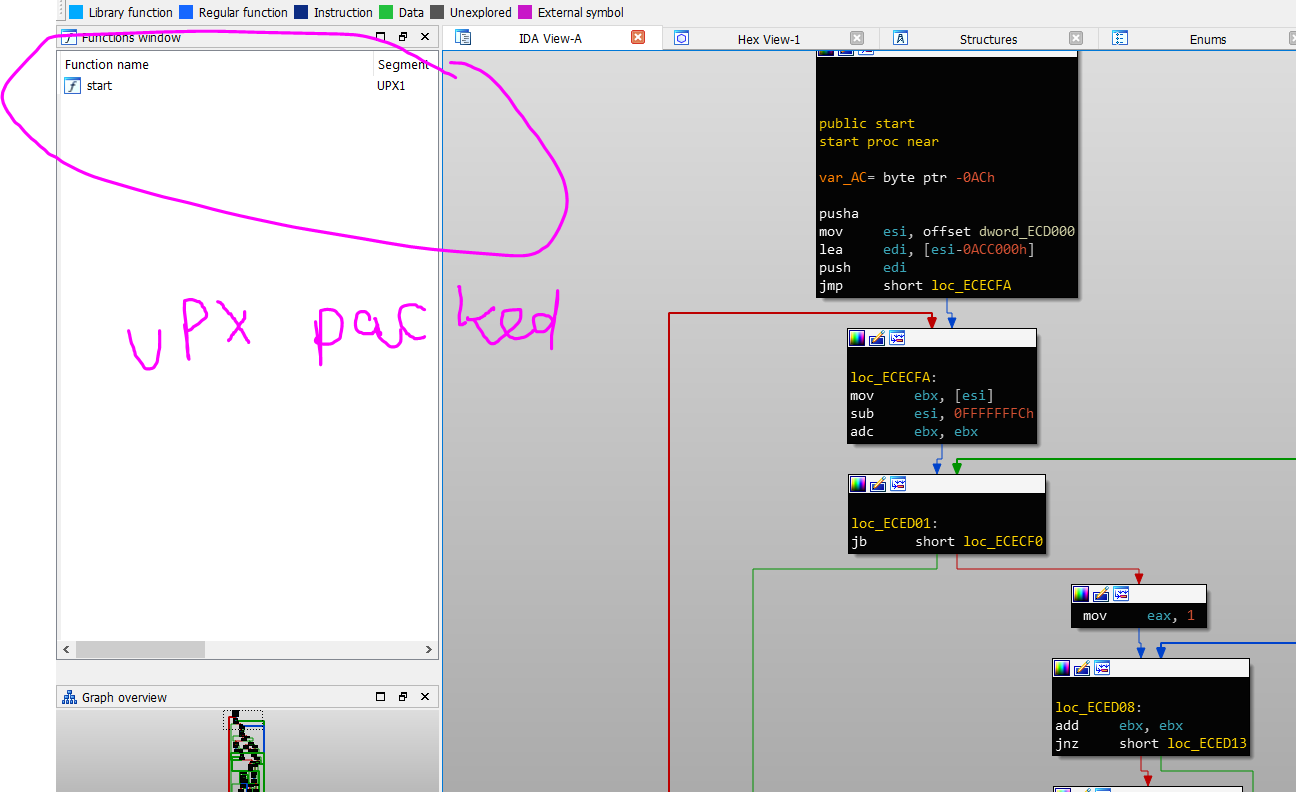Click group-nodes icon on loc_ECECFA block
This screenshot has width=1296, height=792.
[897, 338]
